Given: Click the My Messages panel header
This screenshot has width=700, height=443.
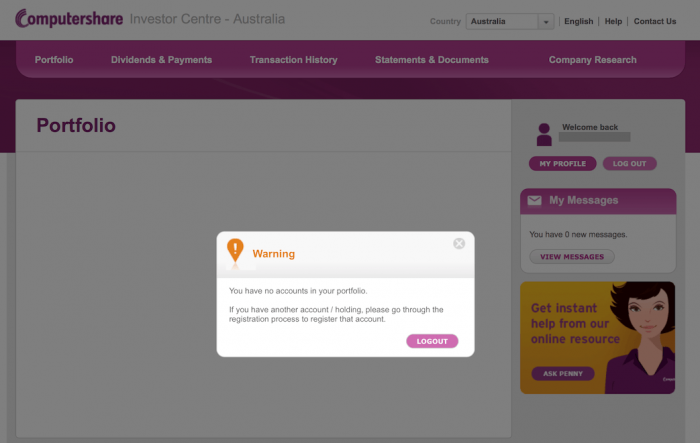Looking at the screenshot, I should pyautogui.click(x=598, y=201).
